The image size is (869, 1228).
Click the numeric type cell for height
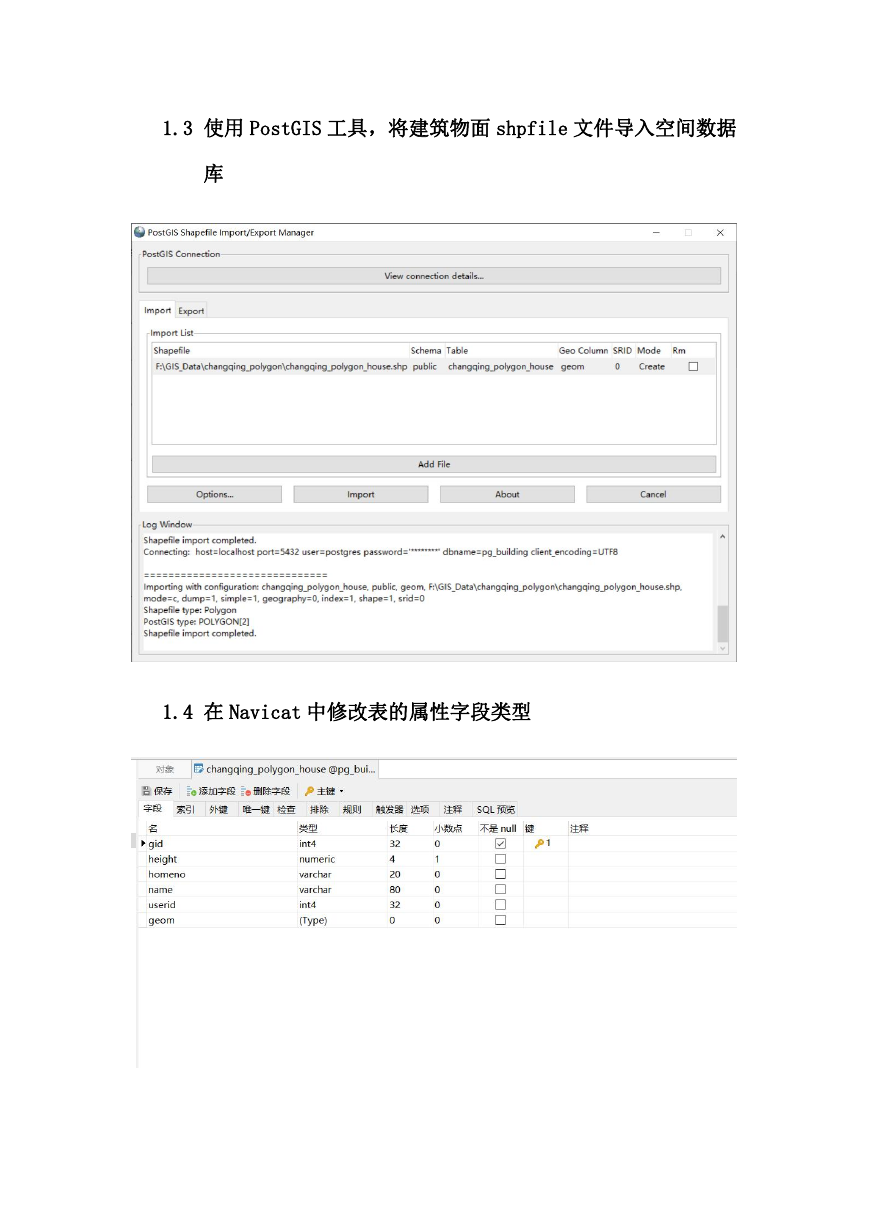(x=317, y=859)
